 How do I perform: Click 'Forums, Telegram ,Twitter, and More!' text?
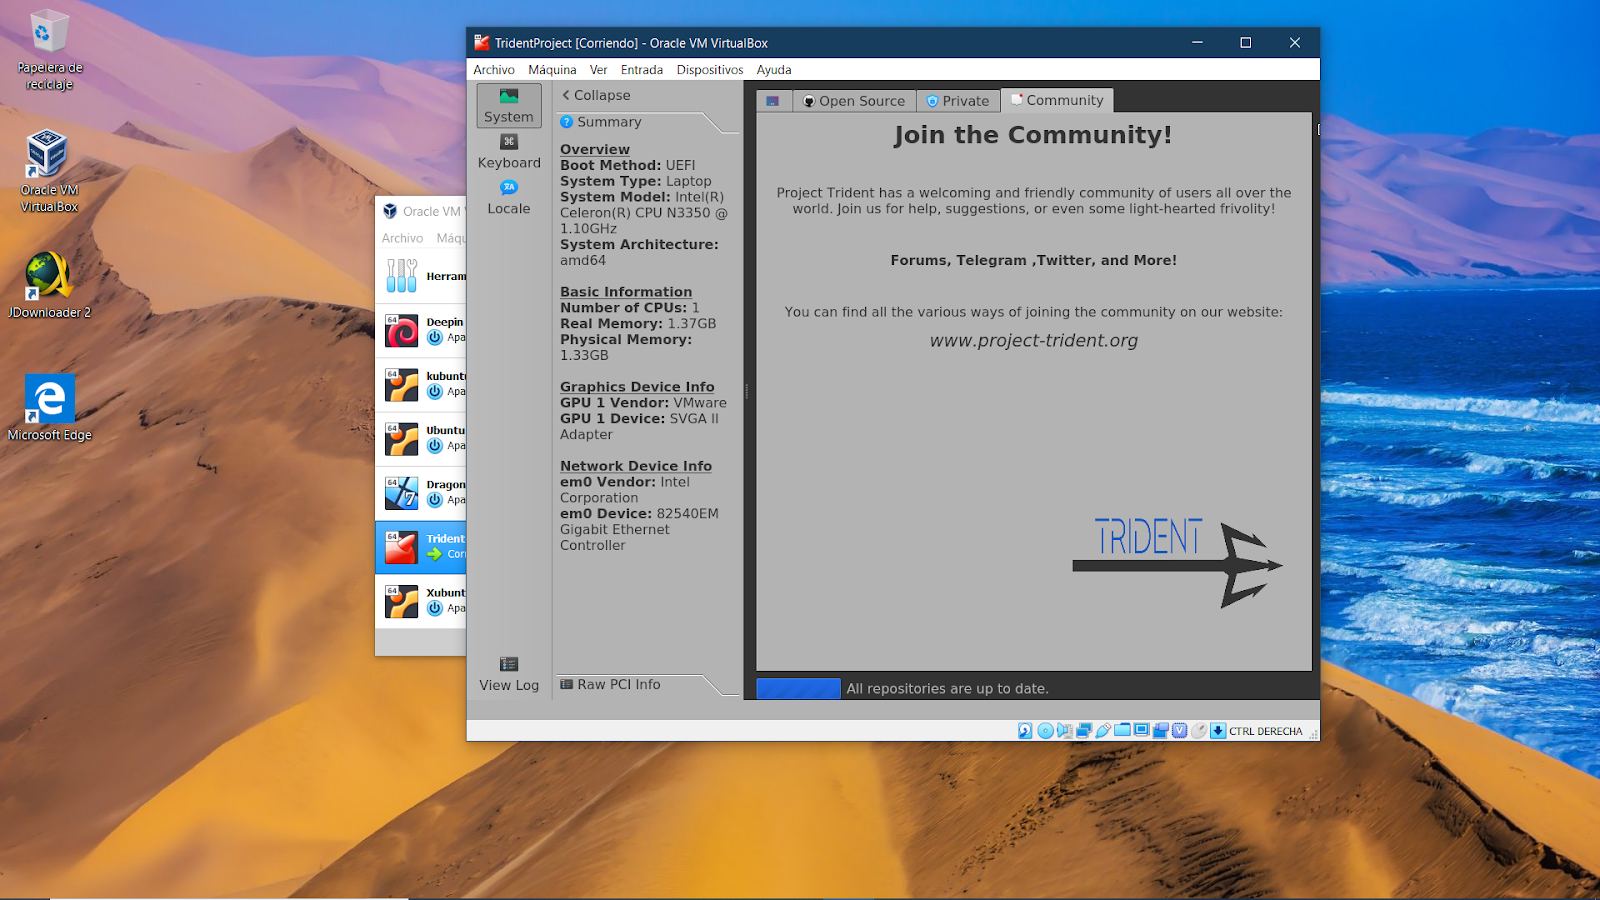(1034, 260)
